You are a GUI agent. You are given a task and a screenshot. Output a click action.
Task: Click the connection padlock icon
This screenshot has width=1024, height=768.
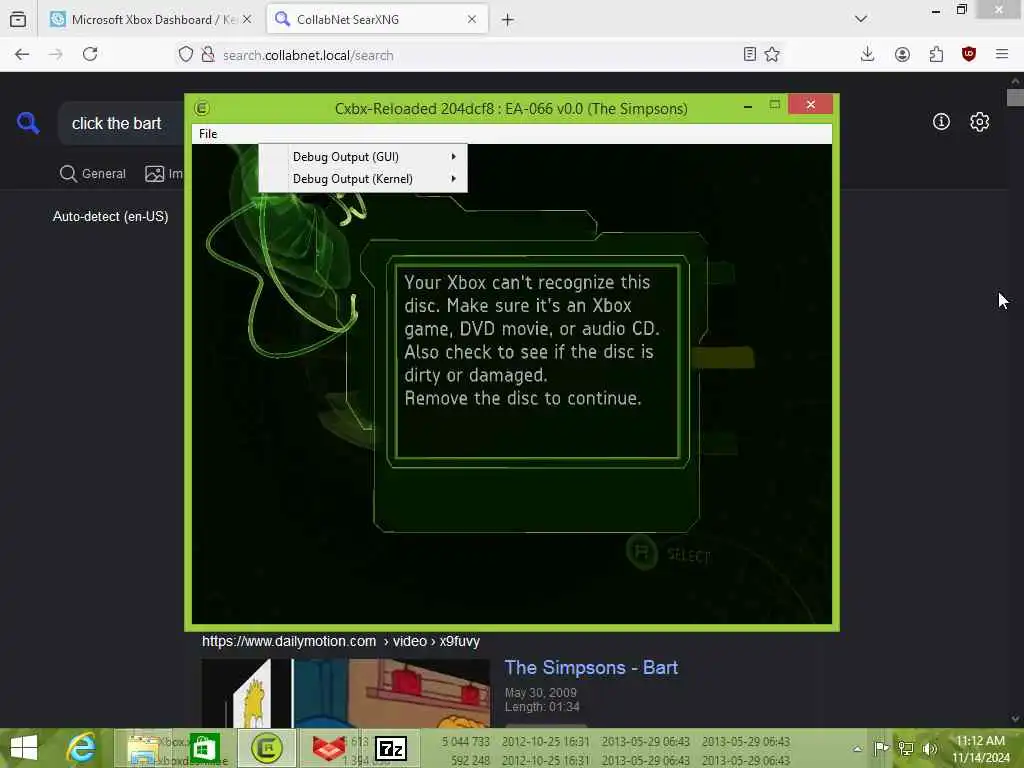pos(208,55)
